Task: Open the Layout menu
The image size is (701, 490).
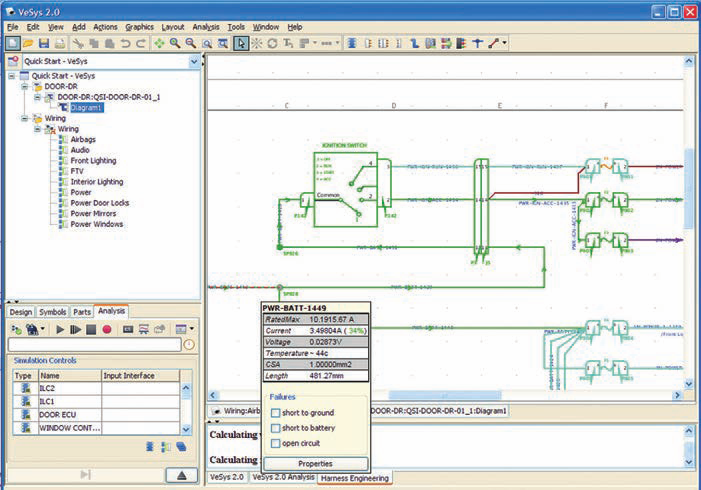Action: click(173, 27)
